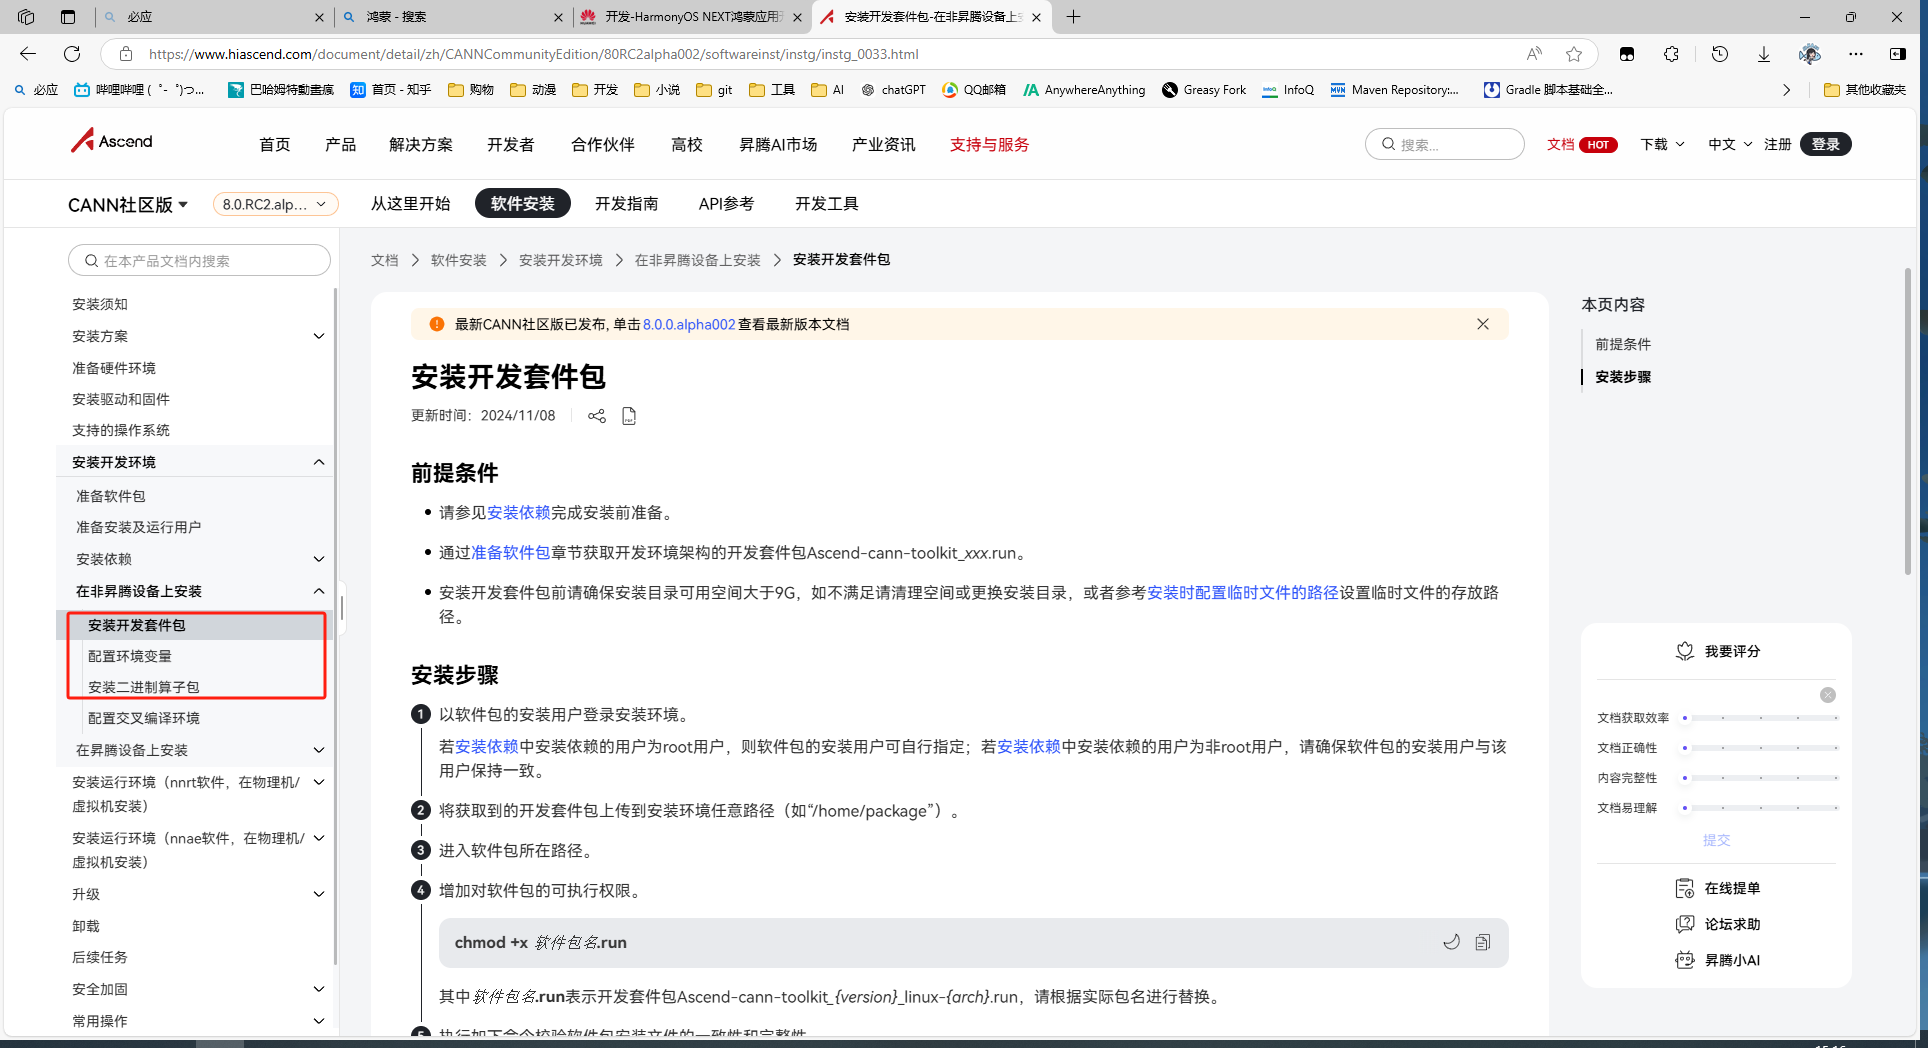
Task: Open 软件安装 breadcrumb
Action: click(x=458, y=260)
